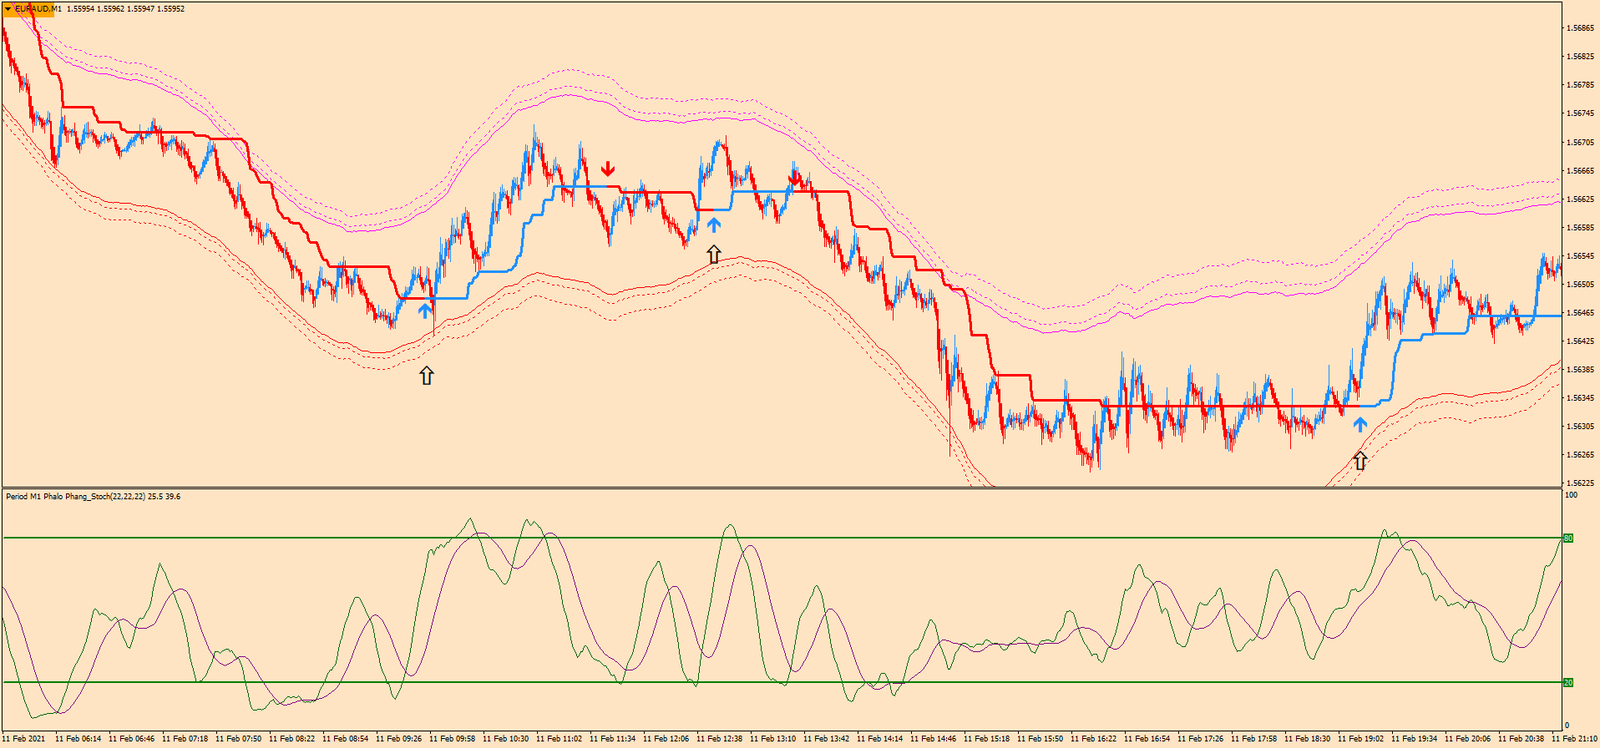Click the 1.56865 price on the scale
The width and height of the screenshot is (1600, 748).
pyautogui.click(x=1581, y=28)
